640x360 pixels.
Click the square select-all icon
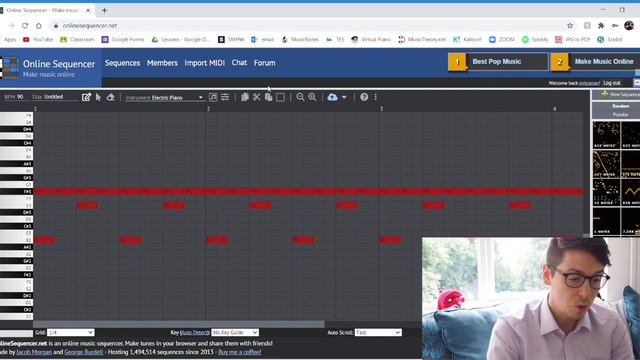pos(280,97)
